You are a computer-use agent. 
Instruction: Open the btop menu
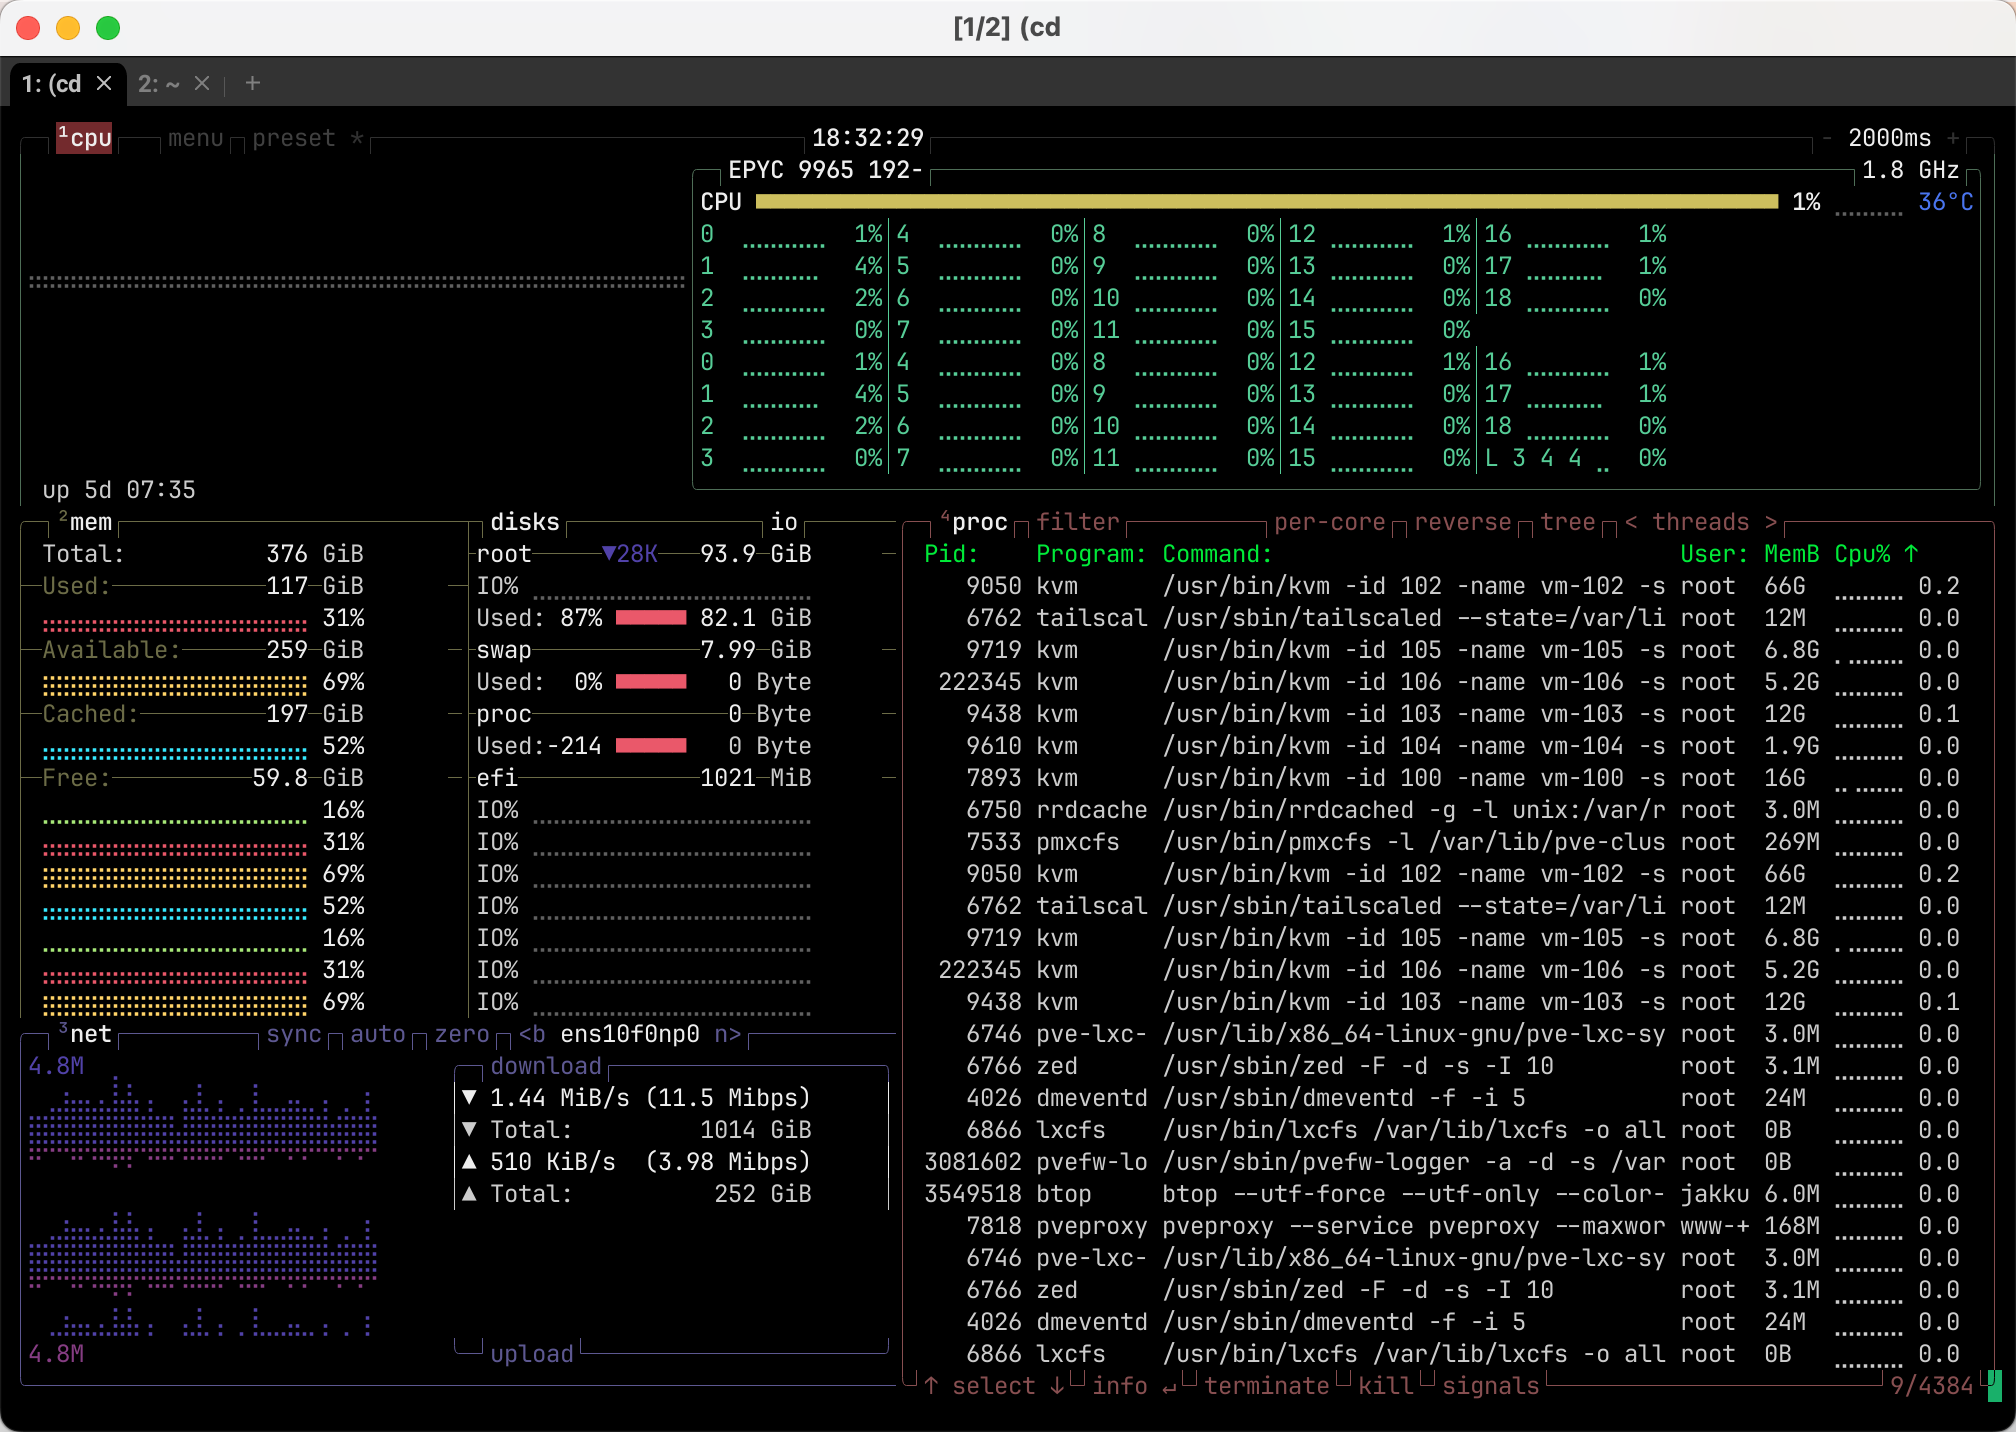(196, 138)
